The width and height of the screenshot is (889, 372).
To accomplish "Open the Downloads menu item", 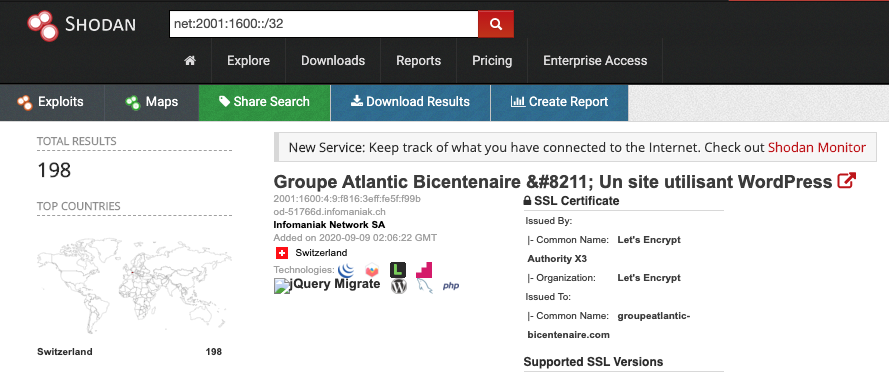I will point(333,61).
